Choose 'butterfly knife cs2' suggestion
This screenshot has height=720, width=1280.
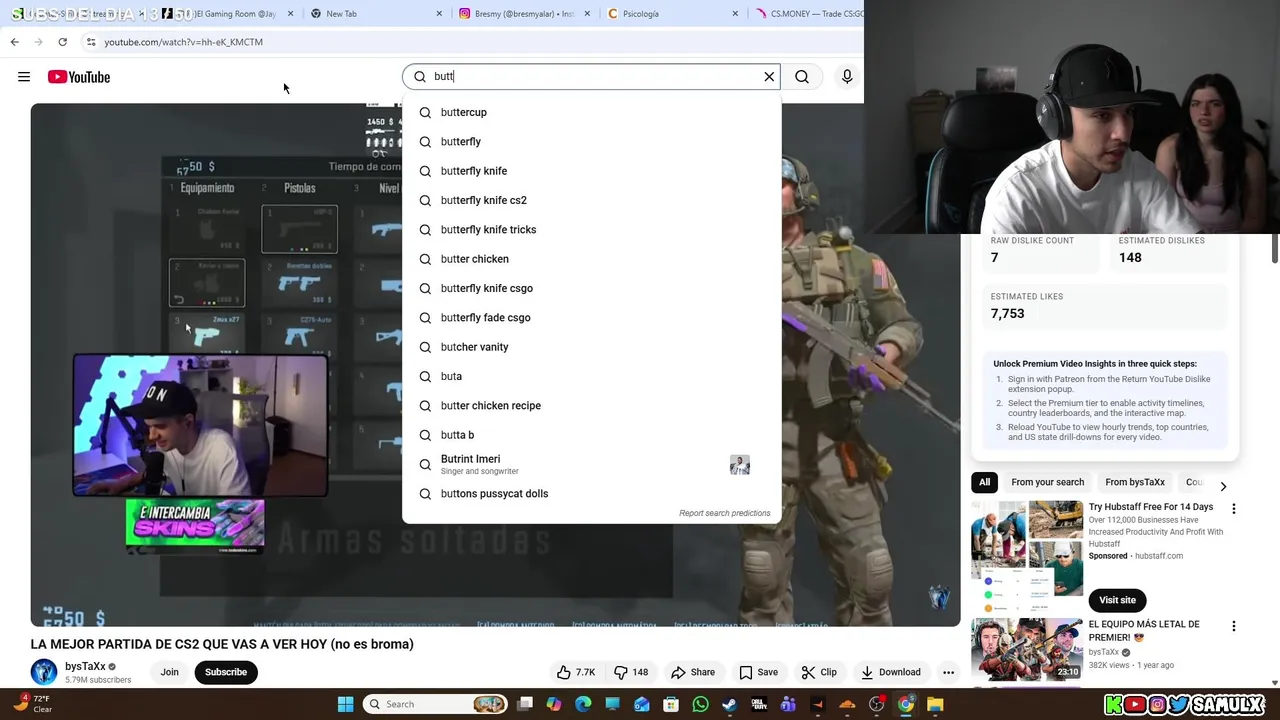[x=591, y=200]
